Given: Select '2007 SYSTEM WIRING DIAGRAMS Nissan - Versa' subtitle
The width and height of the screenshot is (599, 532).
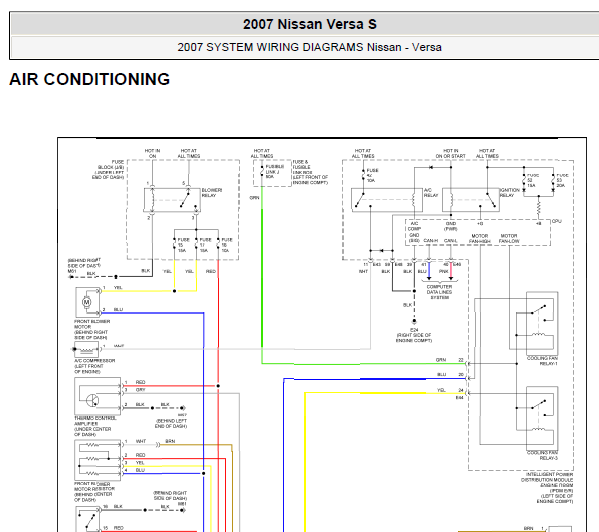Looking at the screenshot, I should tap(309, 47).
